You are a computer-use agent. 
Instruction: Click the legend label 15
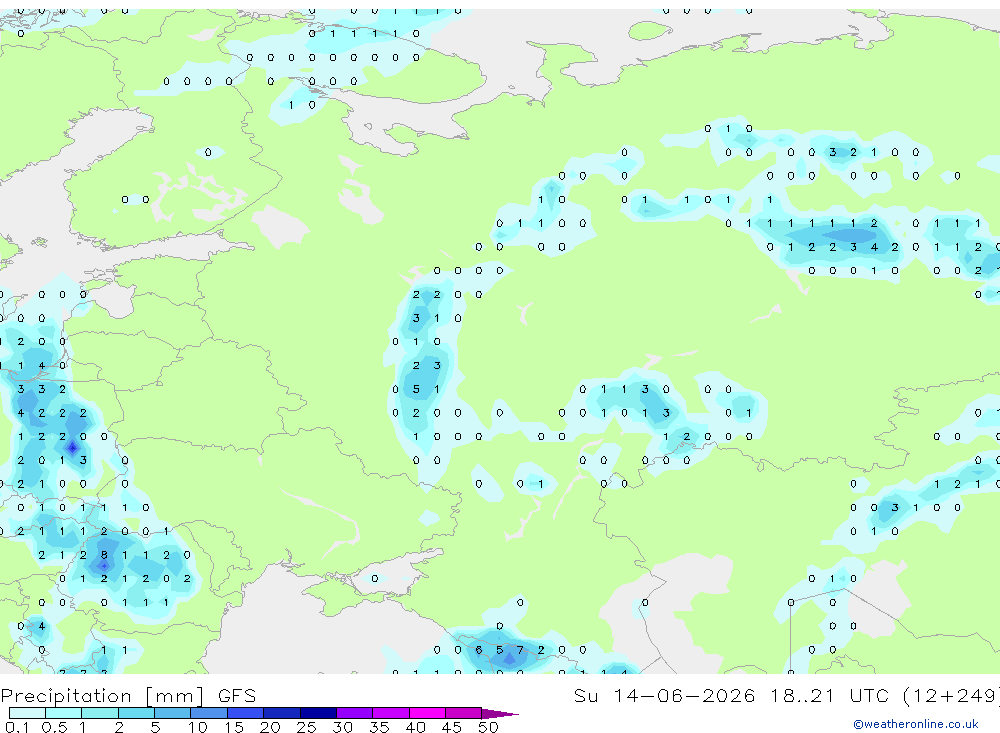point(233,727)
